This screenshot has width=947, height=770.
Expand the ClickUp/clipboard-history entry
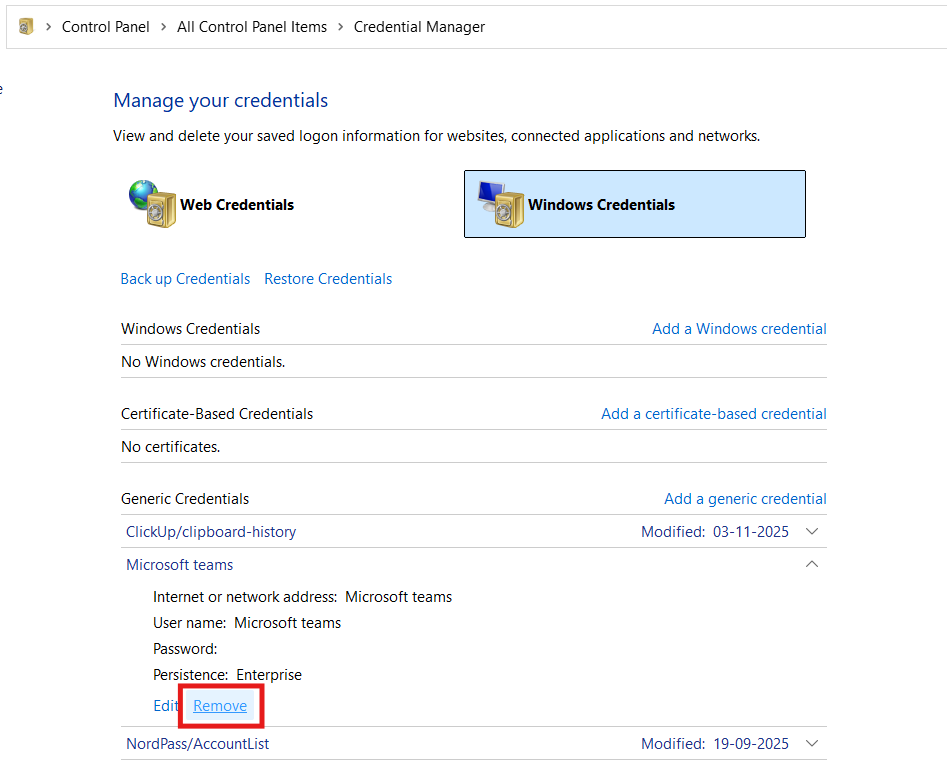tap(812, 531)
